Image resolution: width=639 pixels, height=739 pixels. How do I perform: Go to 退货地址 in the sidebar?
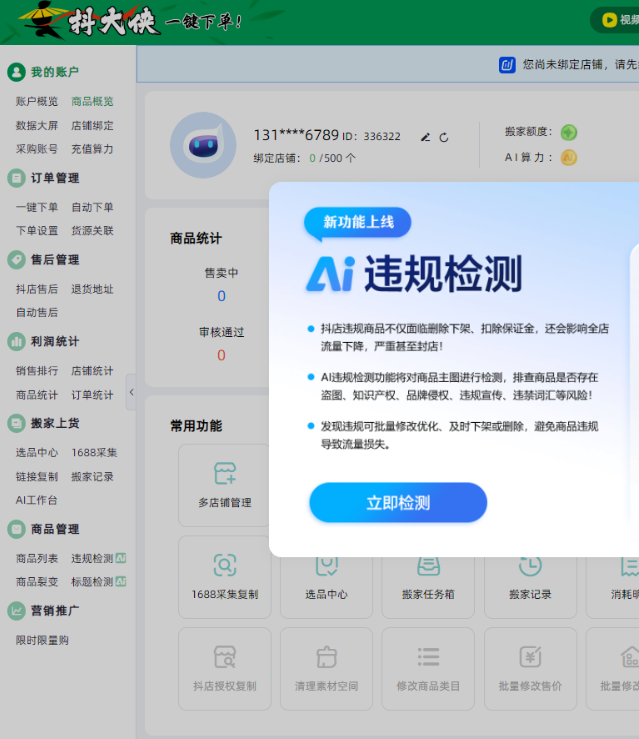click(92, 289)
